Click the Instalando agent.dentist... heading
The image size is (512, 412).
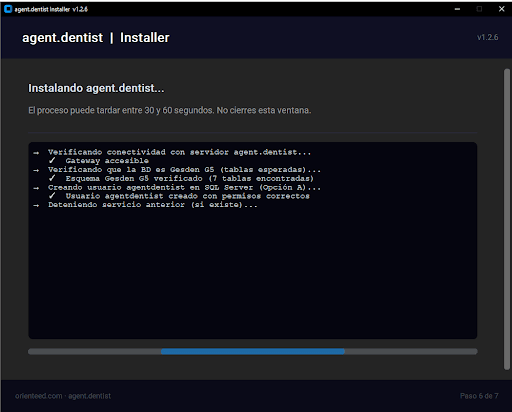click(x=96, y=88)
